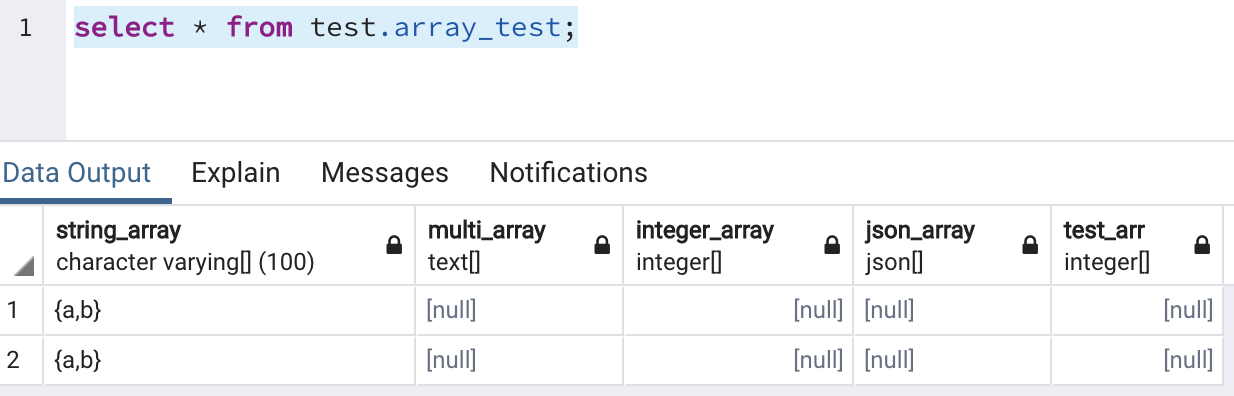Select the multi_array column header
This screenshot has height=396, width=1234.
[520, 245]
